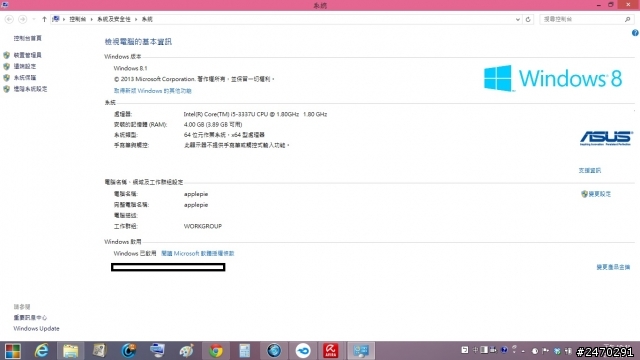The image size is (640, 360).
Task: Select the active System control panel taskbar icon
Action: (361, 351)
